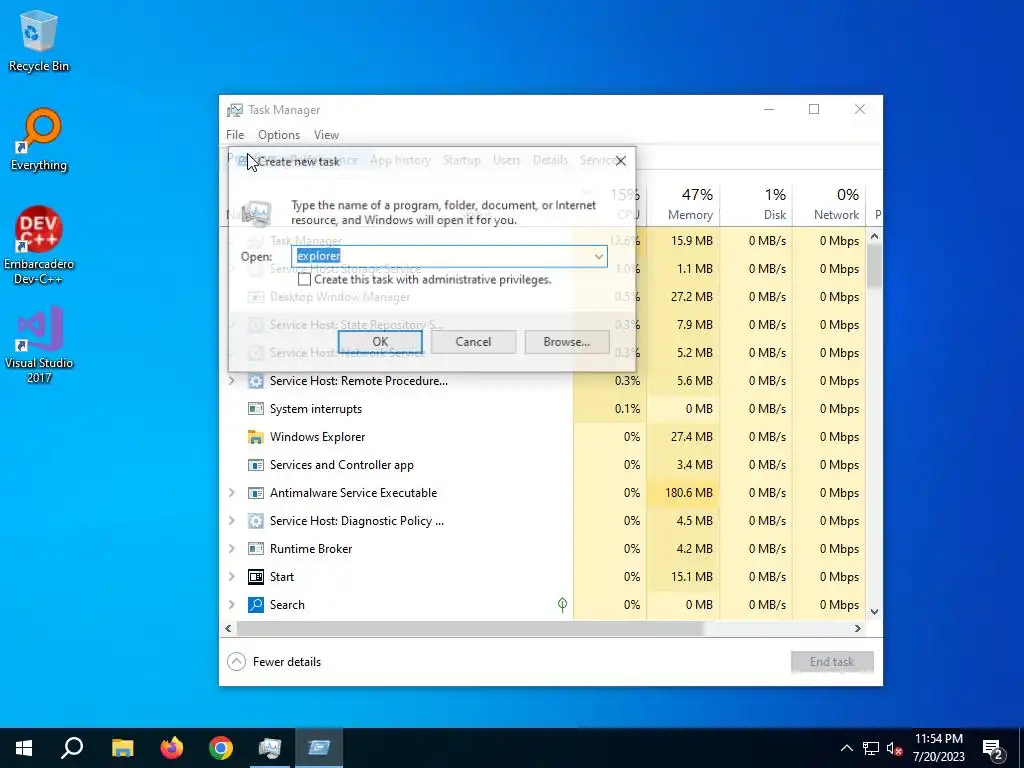Click OK in Create new task dialog
Viewport: 1024px width, 768px height.
380,342
